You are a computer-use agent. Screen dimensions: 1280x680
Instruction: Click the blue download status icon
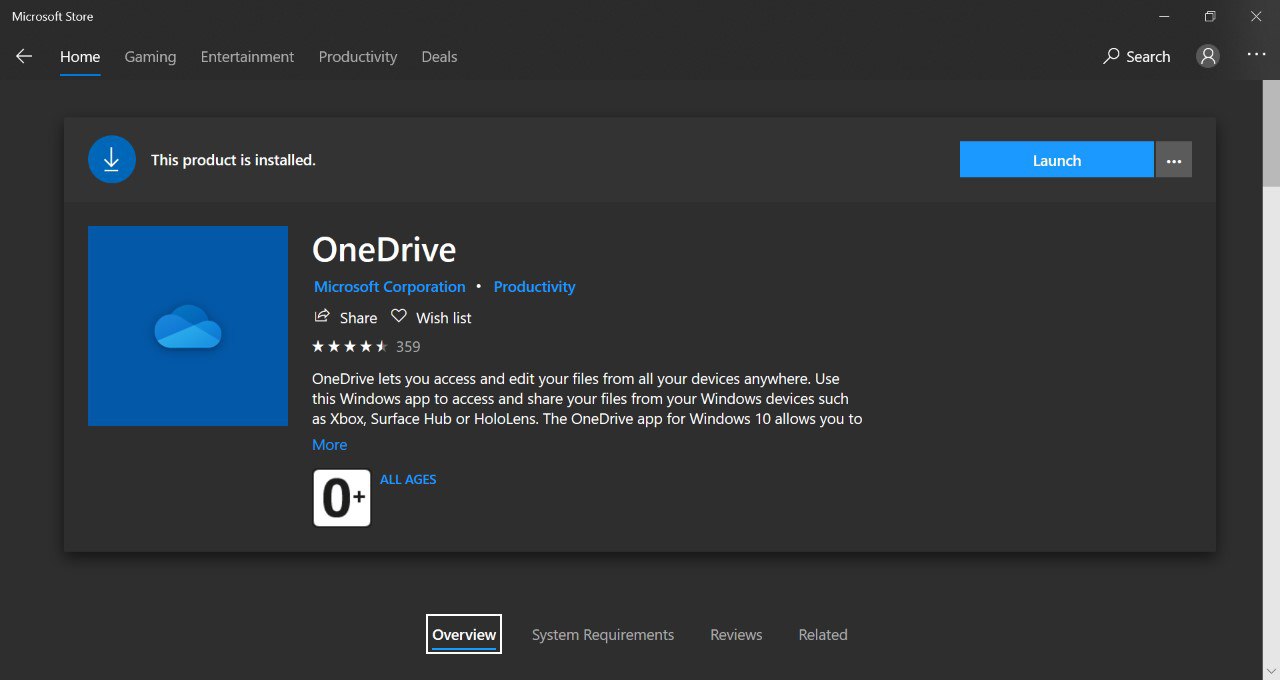pos(112,159)
